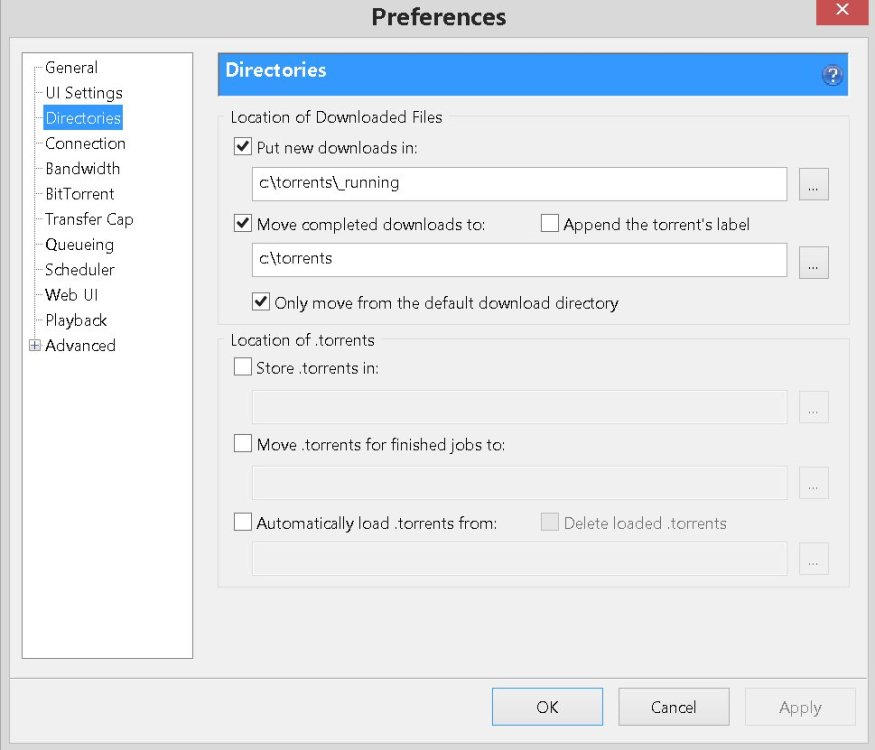Click the help question mark icon

click(x=831, y=76)
